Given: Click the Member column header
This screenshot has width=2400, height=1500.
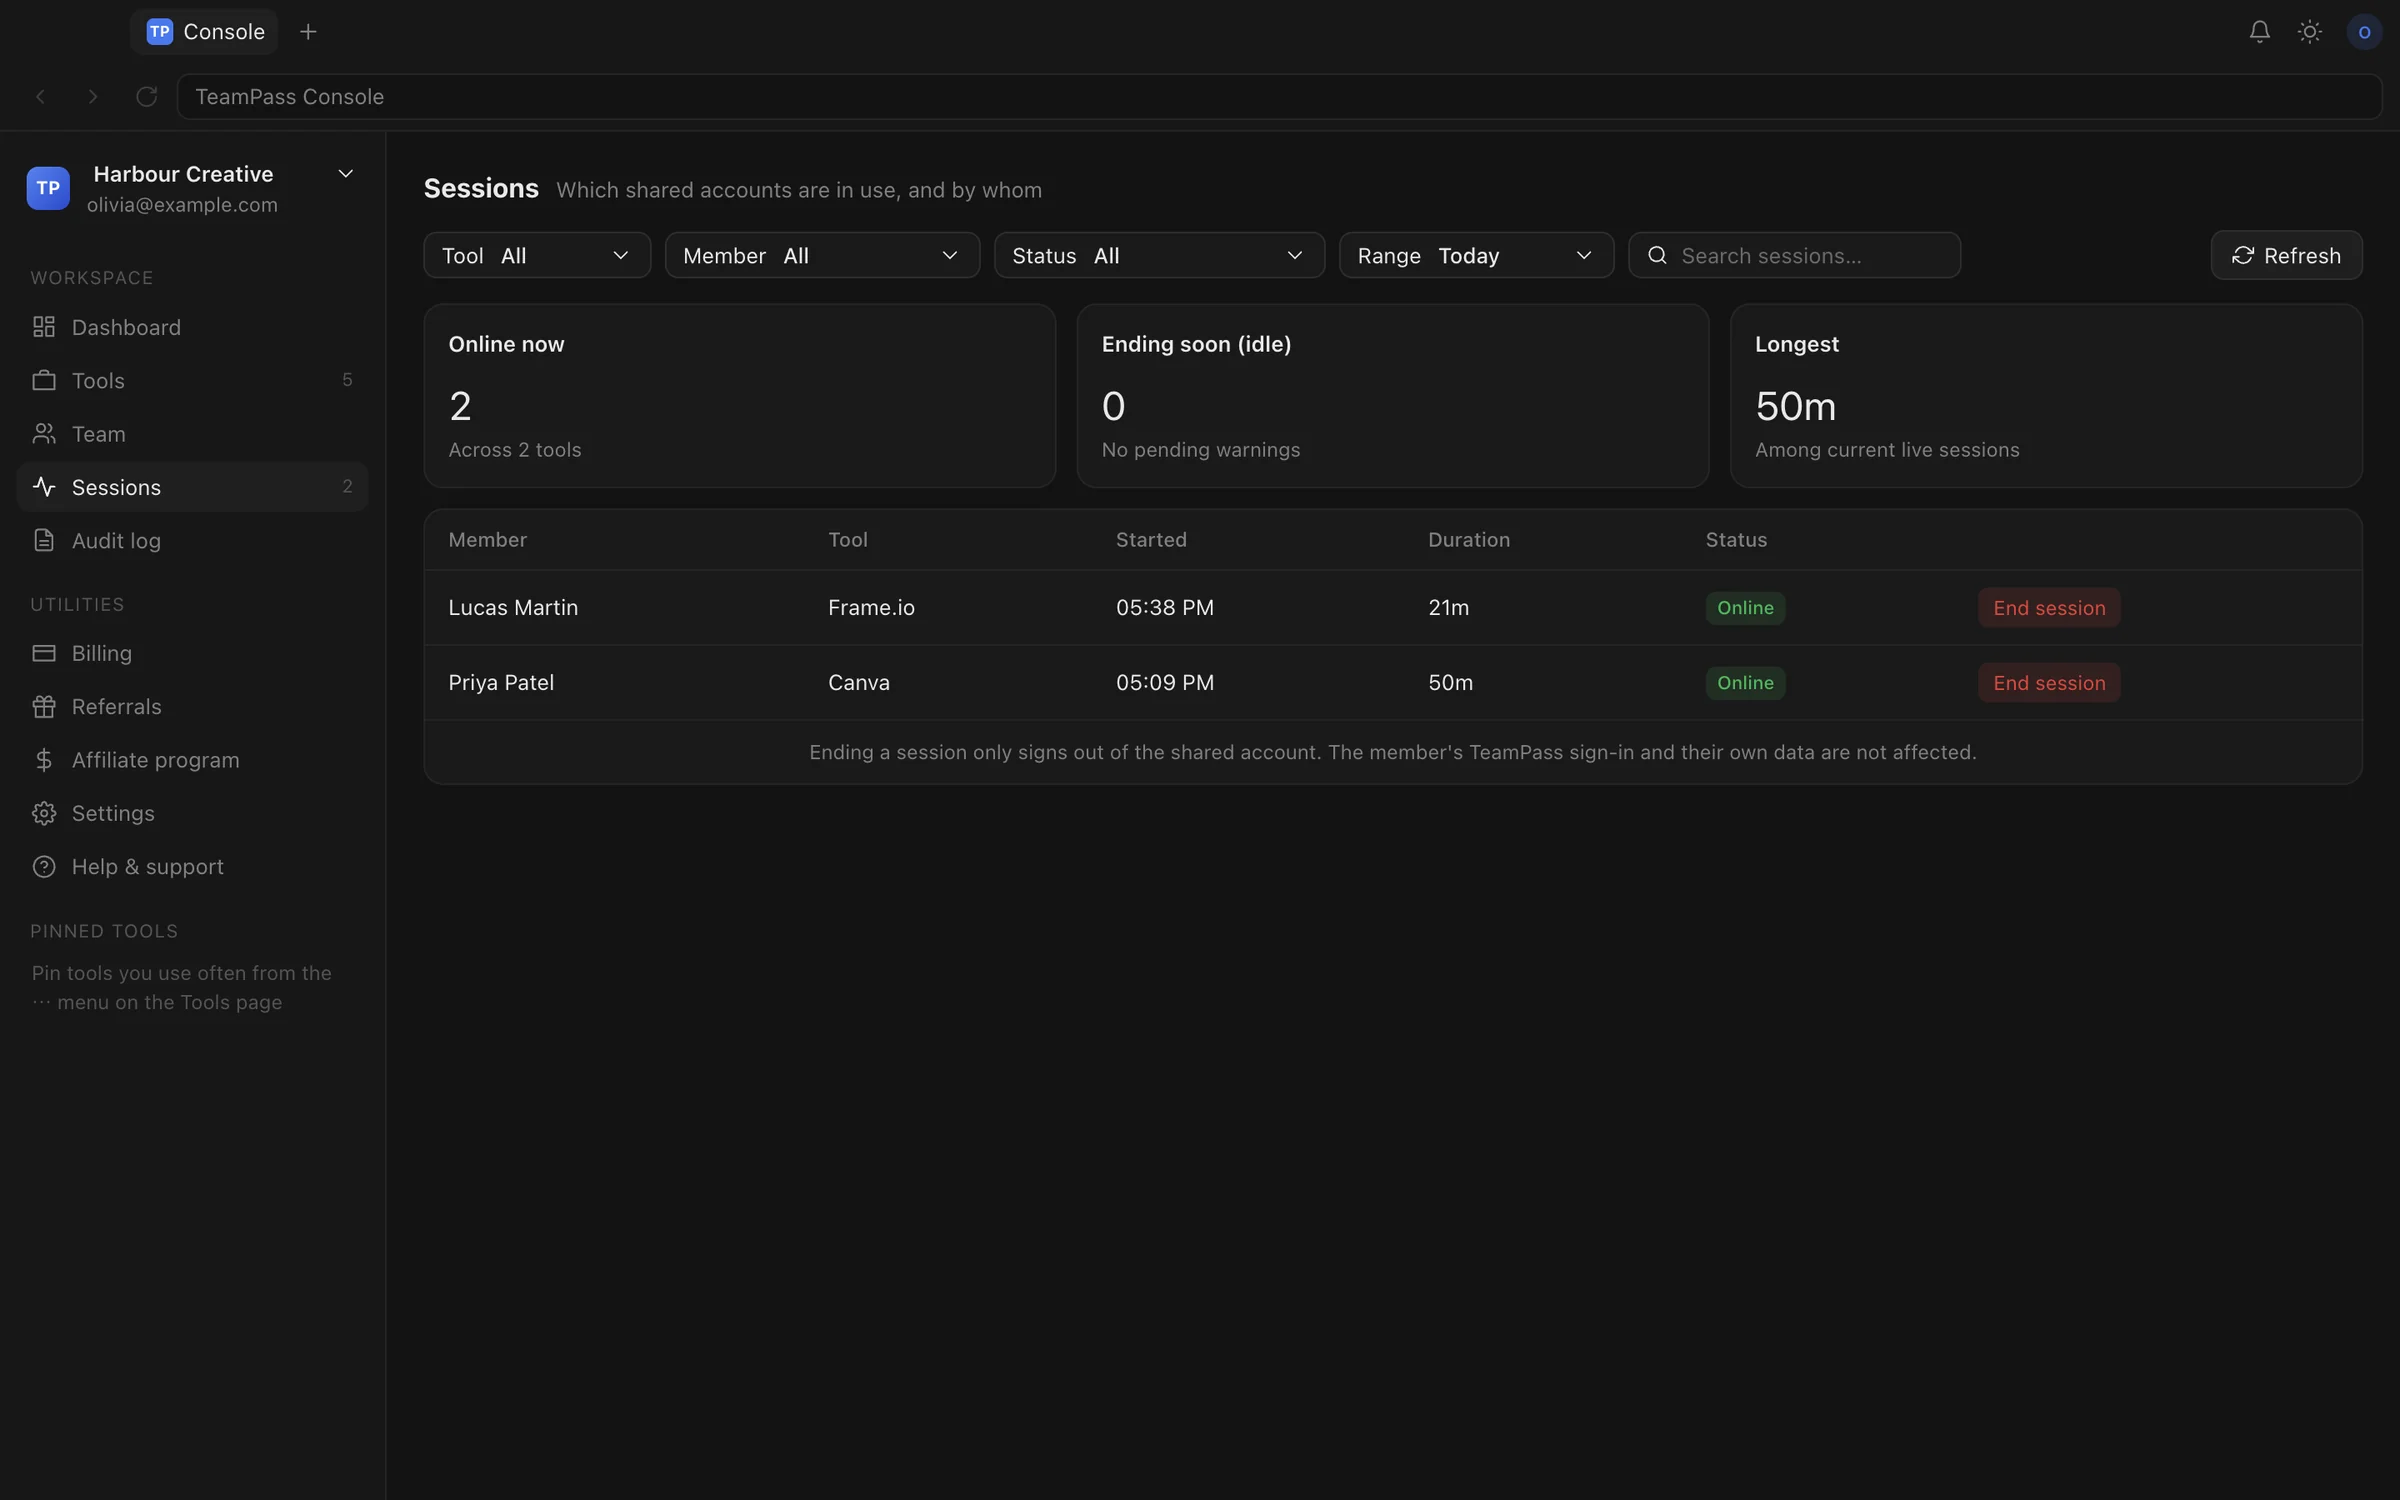Looking at the screenshot, I should (x=487, y=540).
